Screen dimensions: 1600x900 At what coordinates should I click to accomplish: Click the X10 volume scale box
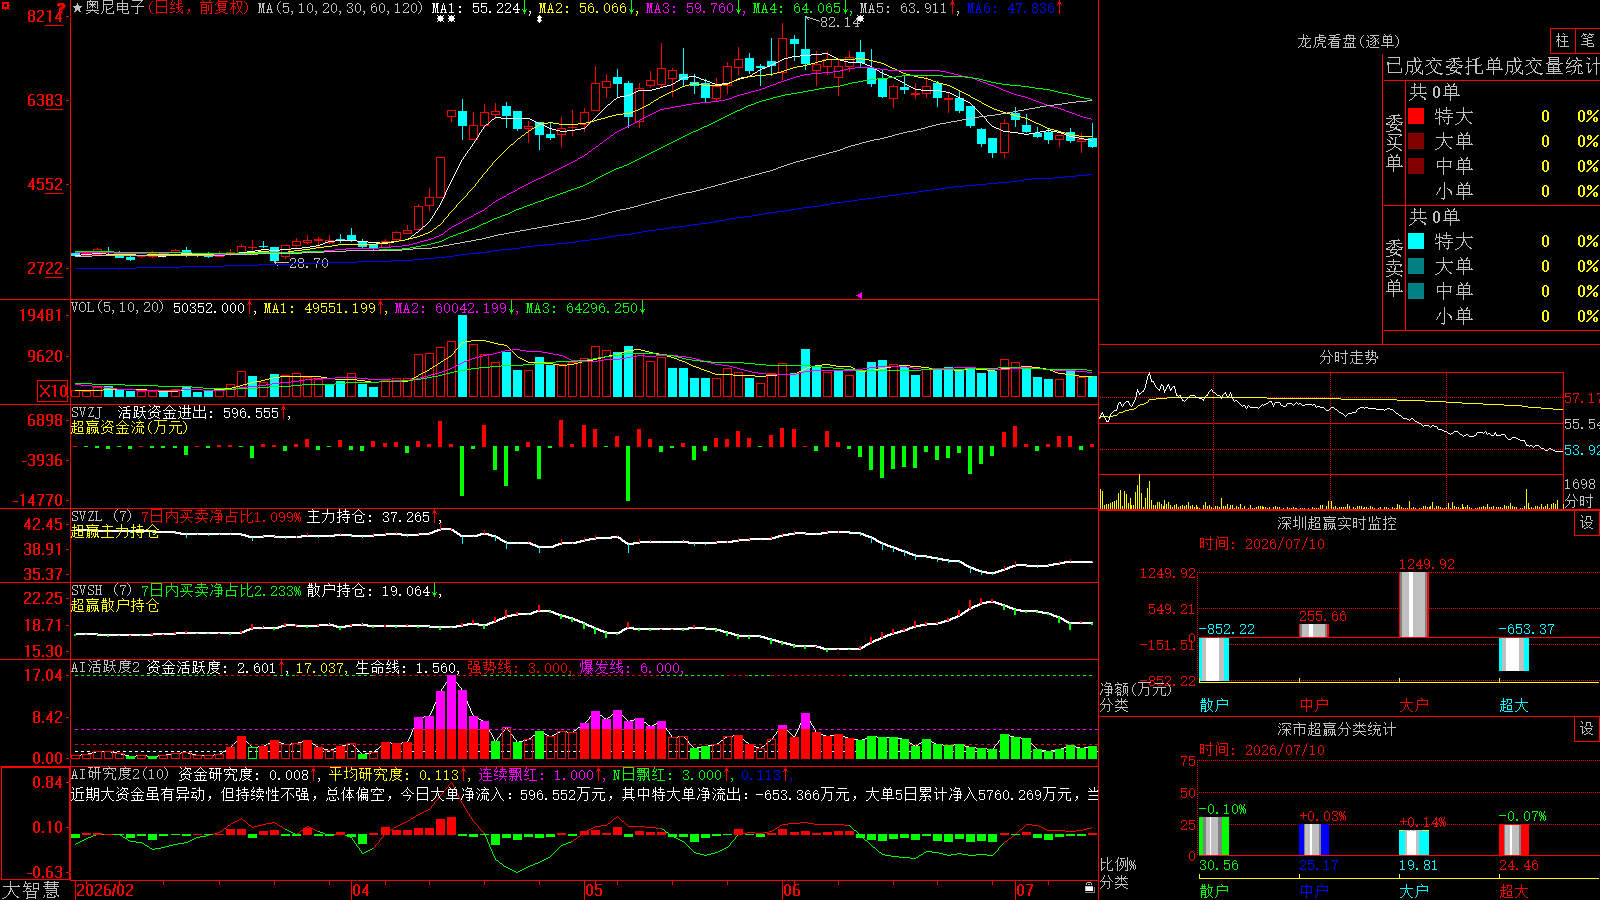[53, 391]
